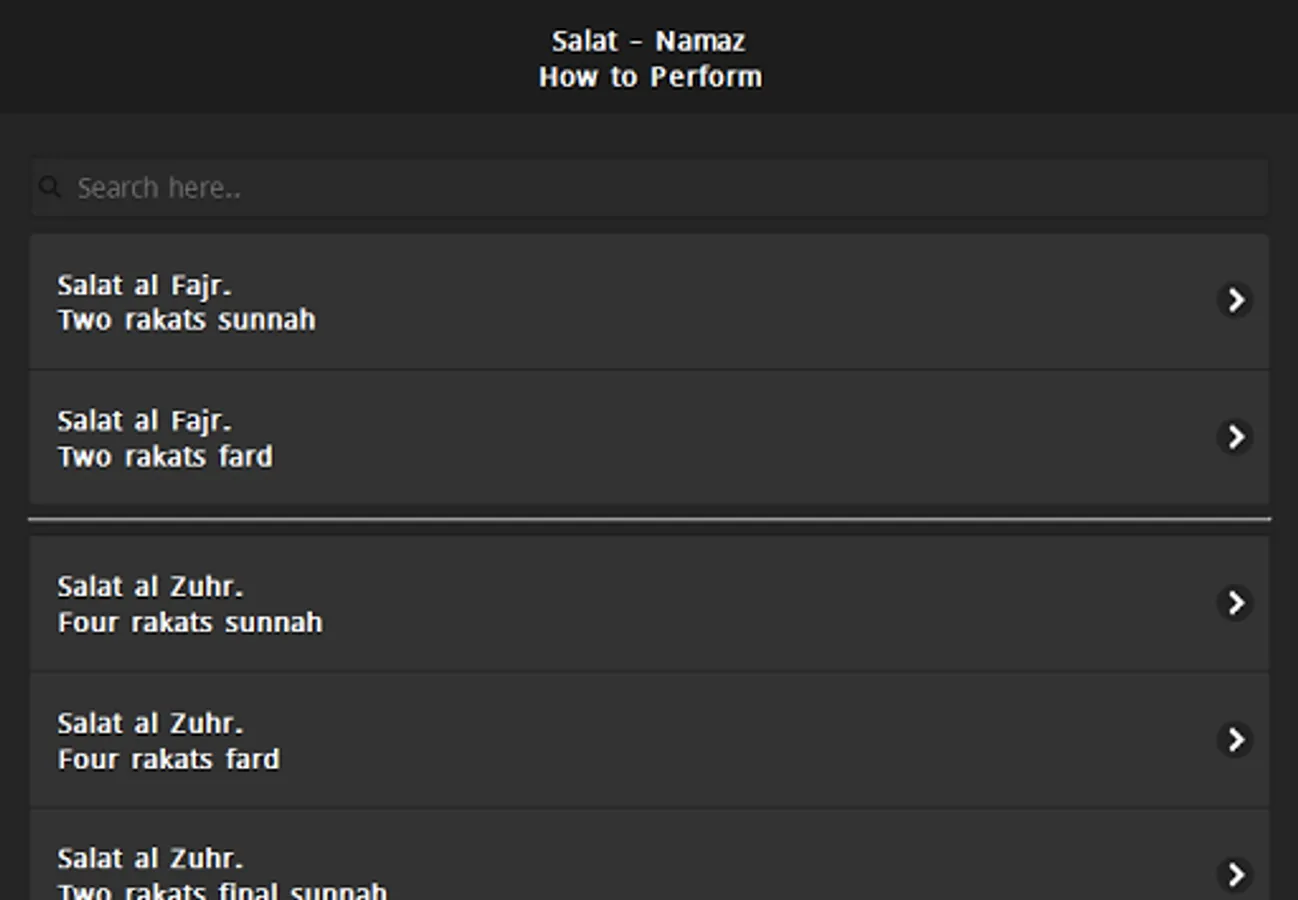Click the search magnifier icon
The image size is (1298, 900).
click(50, 187)
